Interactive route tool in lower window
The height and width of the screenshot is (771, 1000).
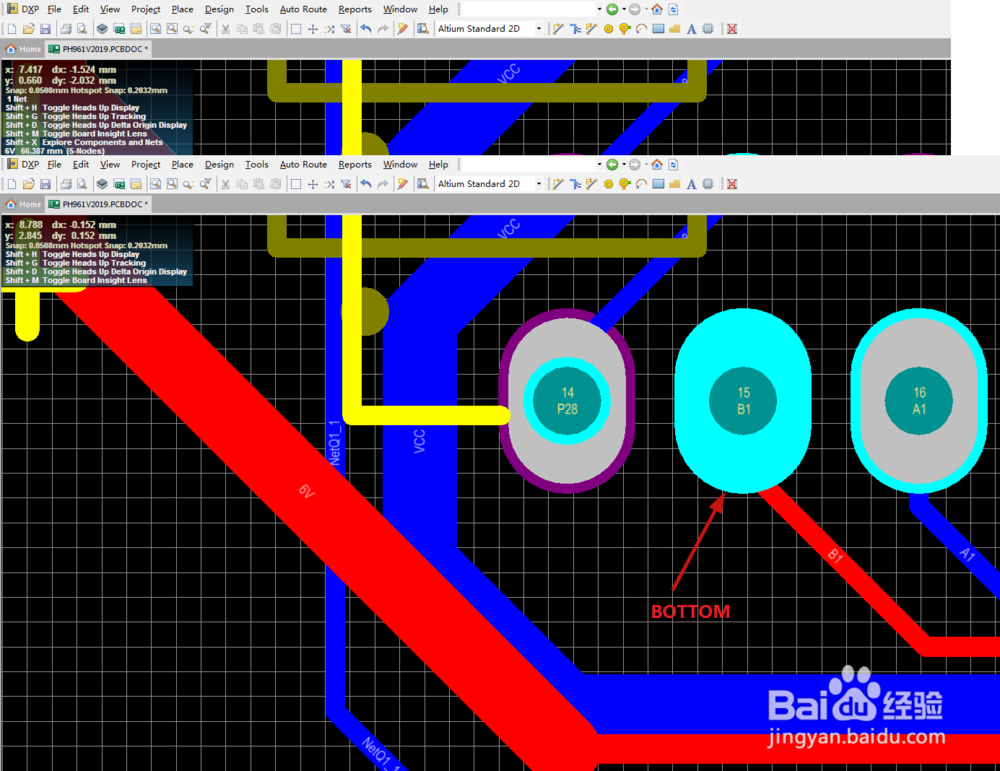pyautogui.click(x=558, y=184)
